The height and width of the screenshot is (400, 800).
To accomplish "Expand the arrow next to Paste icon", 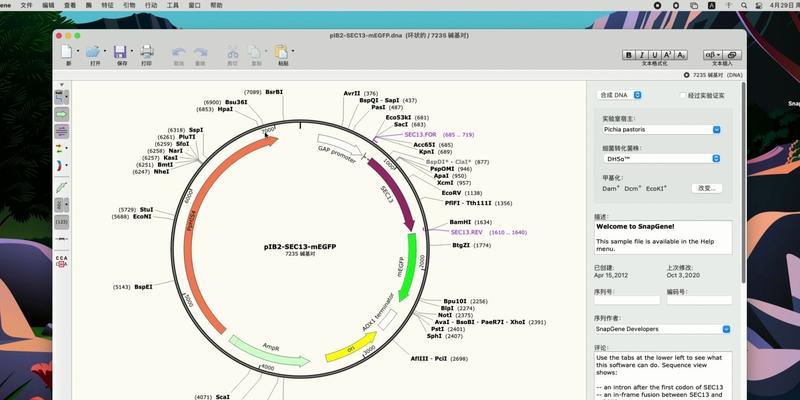I will [293, 51].
